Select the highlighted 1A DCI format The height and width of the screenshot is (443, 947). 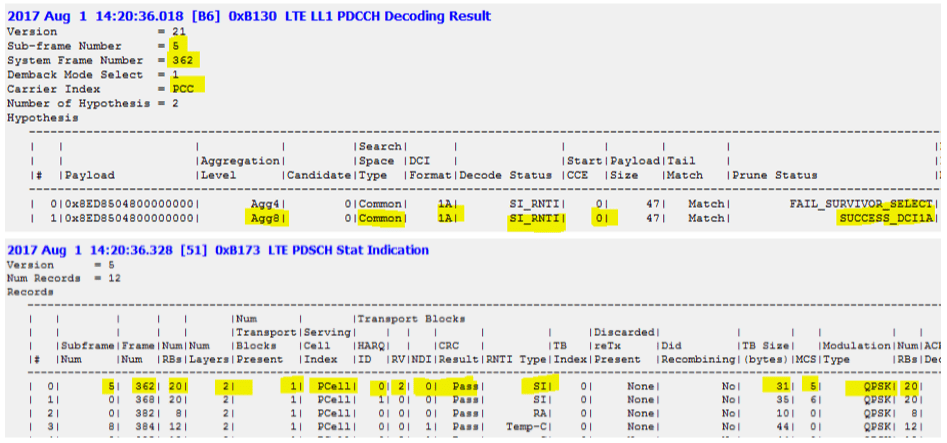click(445, 218)
